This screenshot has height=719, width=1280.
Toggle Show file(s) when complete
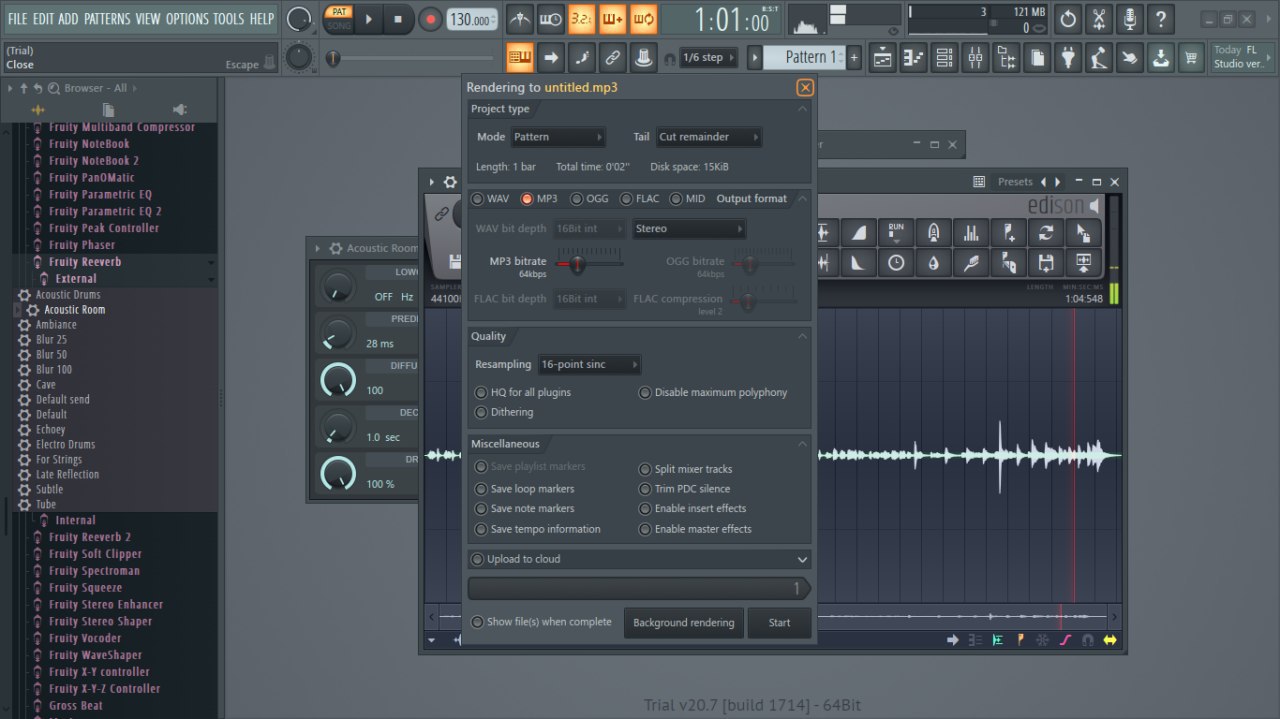(x=541, y=622)
